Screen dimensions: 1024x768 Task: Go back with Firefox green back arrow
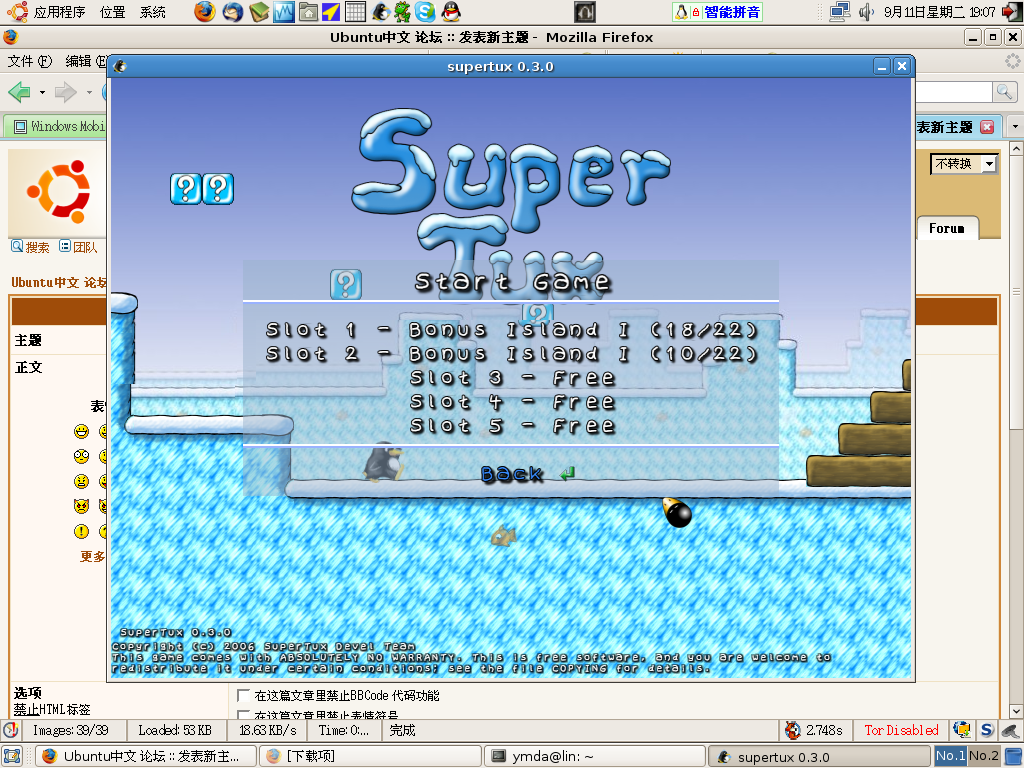(20, 92)
